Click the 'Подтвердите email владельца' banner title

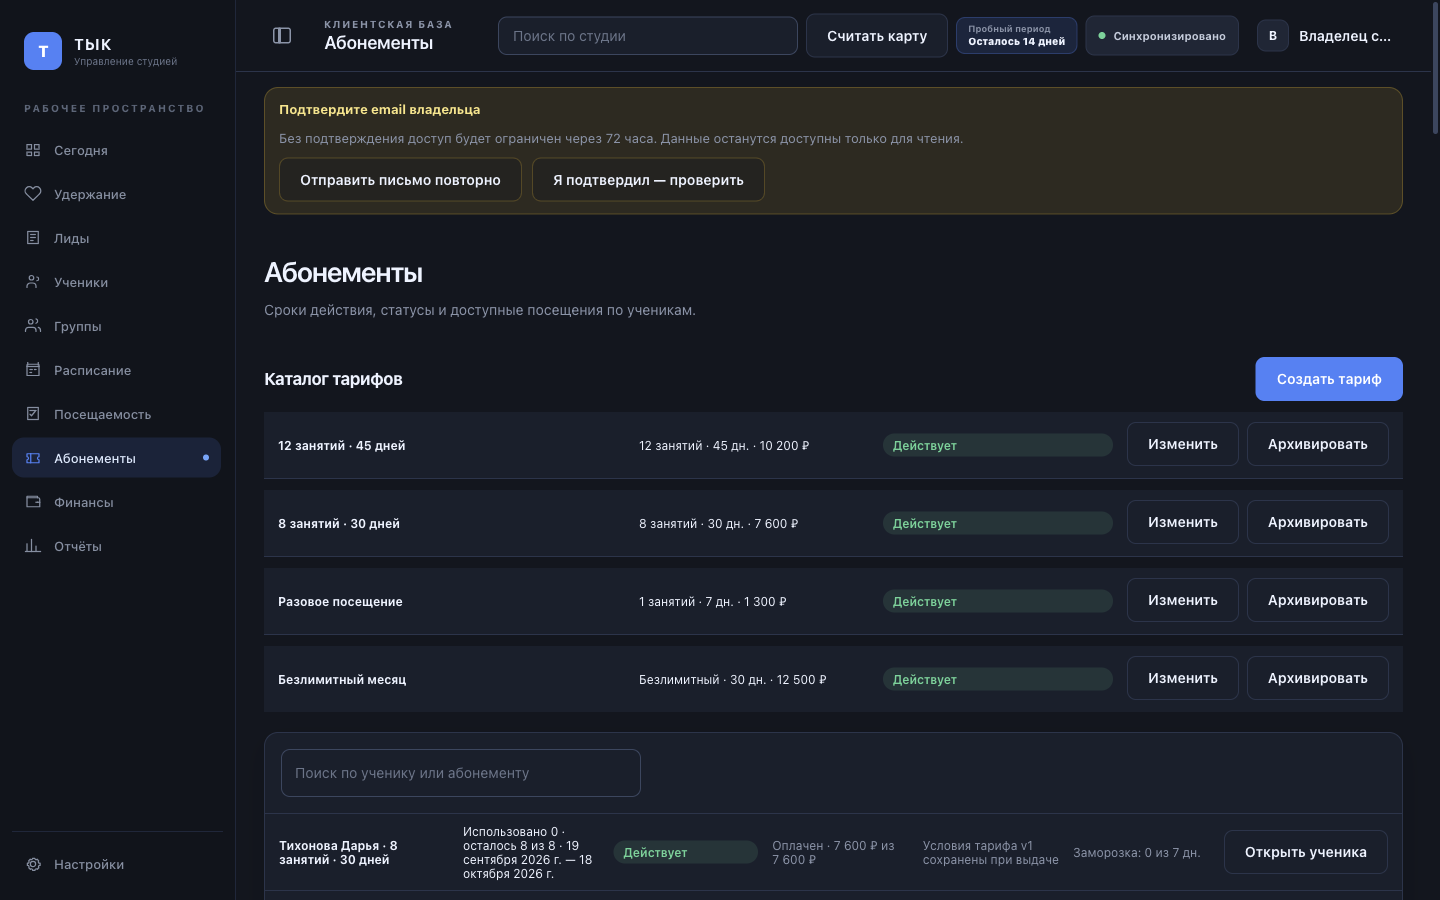[380, 110]
